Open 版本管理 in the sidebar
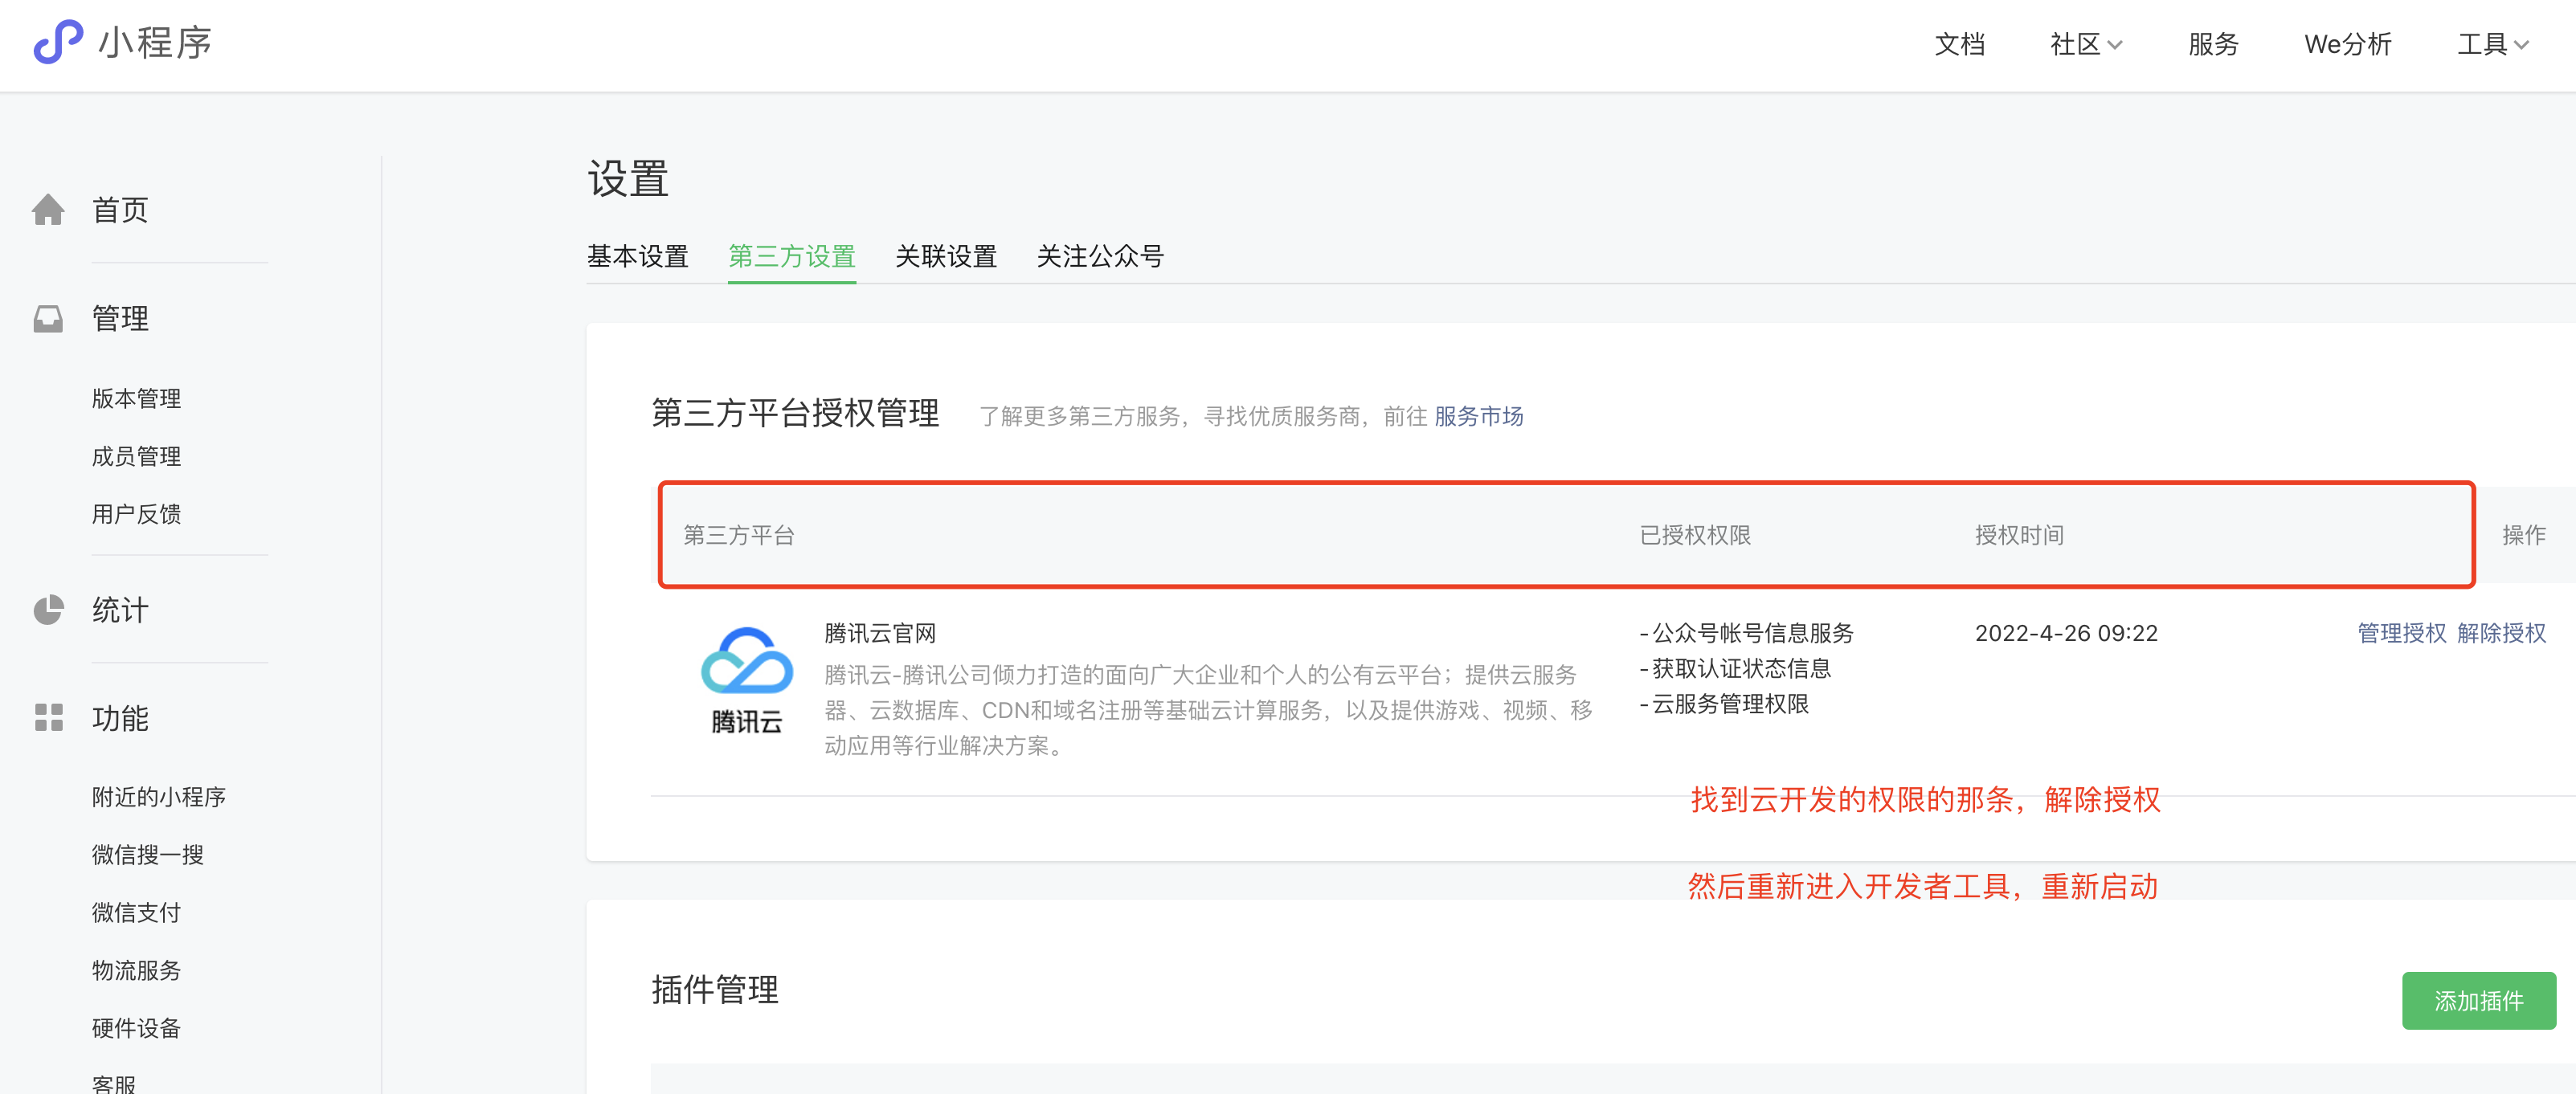The height and width of the screenshot is (1094, 2576). (136, 399)
